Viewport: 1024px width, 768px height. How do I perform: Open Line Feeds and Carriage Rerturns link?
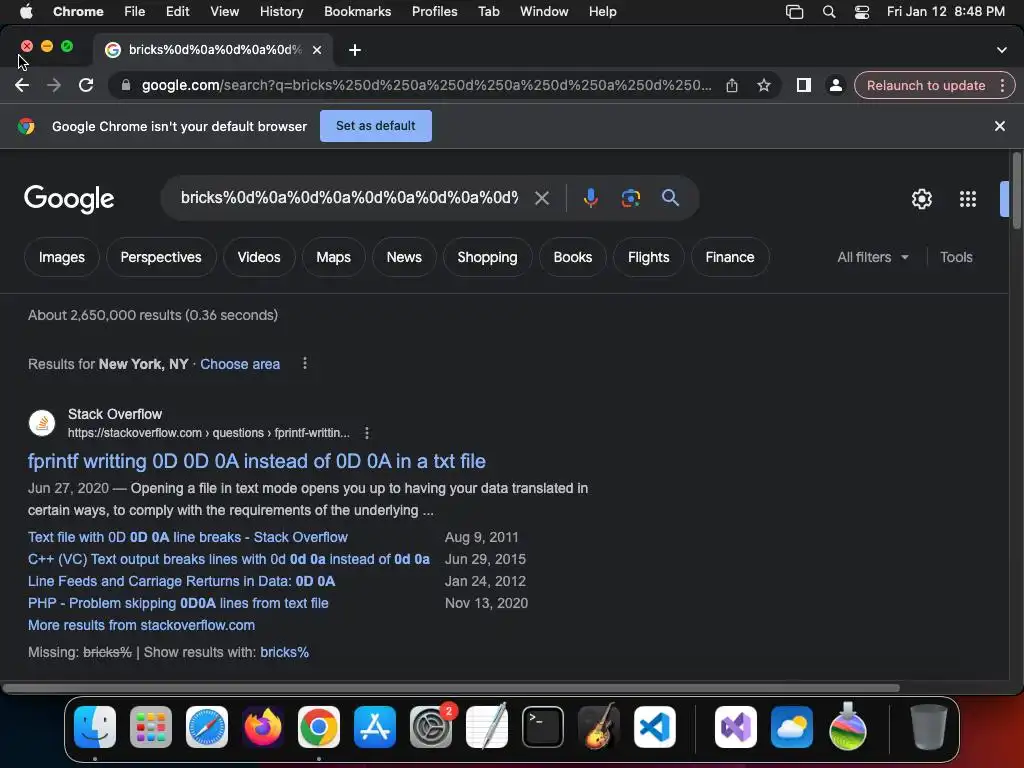click(x=182, y=581)
